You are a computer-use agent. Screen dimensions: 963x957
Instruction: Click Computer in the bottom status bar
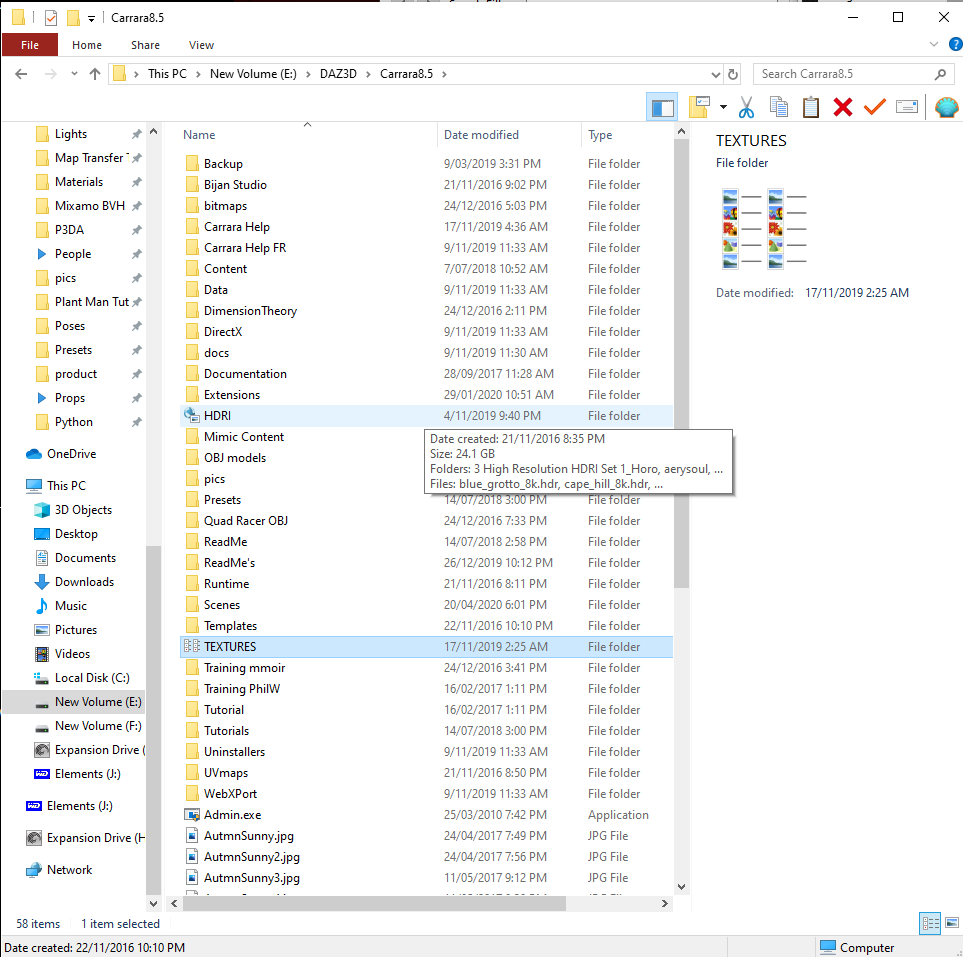(x=857, y=947)
